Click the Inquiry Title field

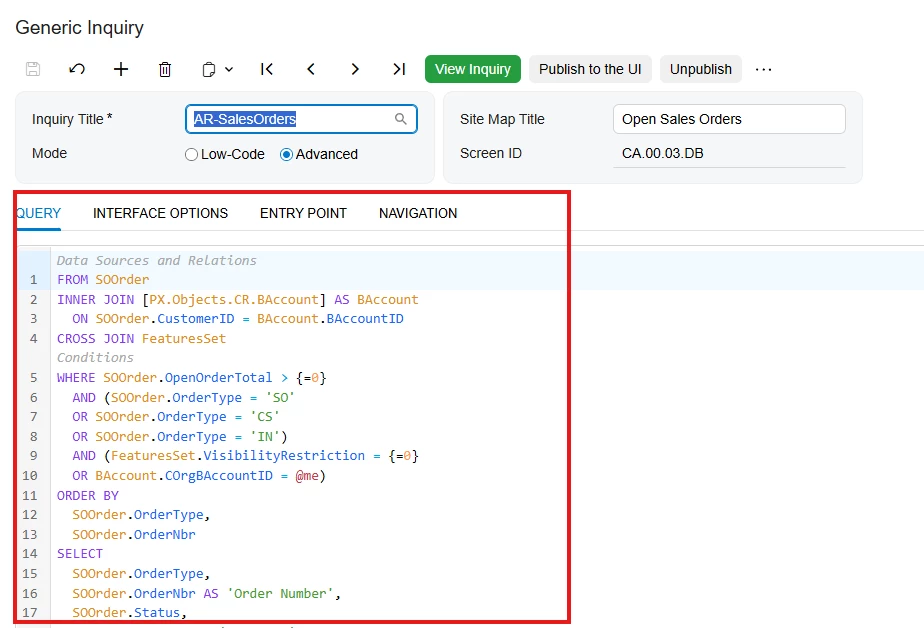301,119
